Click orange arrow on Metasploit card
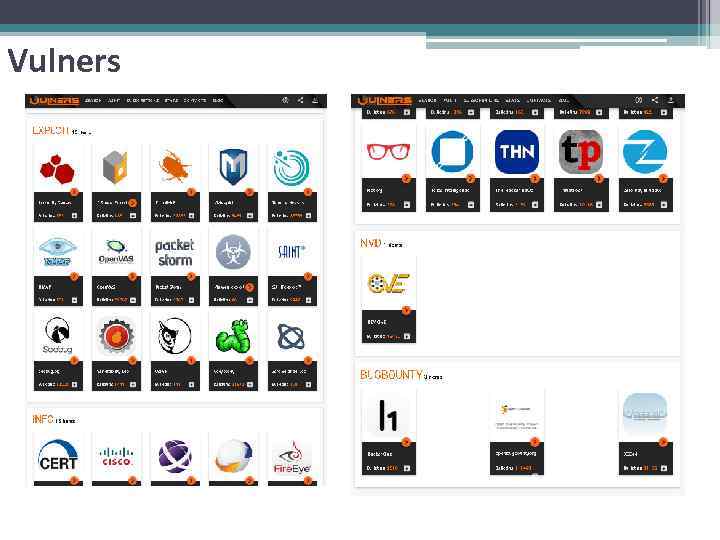 pos(249,192)
